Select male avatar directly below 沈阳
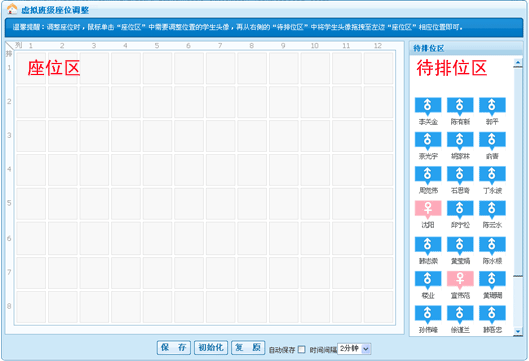 [428, 245]
